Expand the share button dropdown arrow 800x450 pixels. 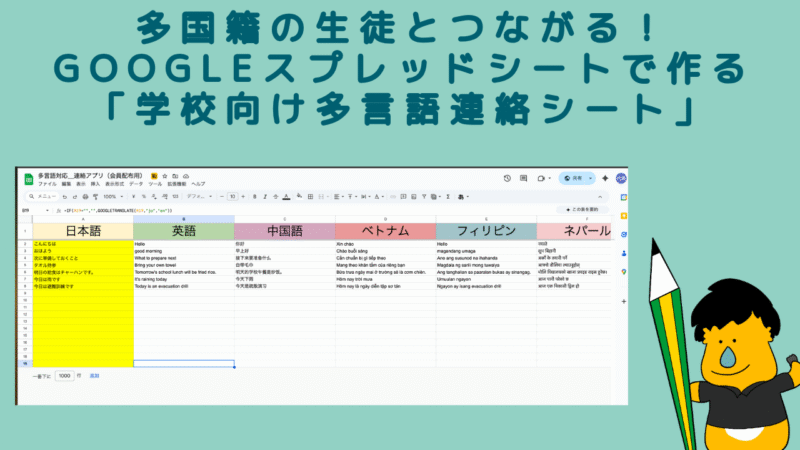point(590,179)
